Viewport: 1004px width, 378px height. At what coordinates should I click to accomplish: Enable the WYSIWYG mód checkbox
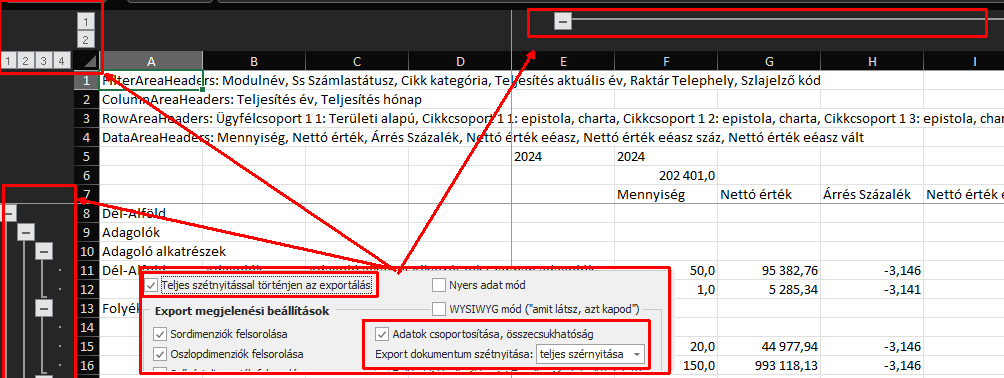(439, 309)
